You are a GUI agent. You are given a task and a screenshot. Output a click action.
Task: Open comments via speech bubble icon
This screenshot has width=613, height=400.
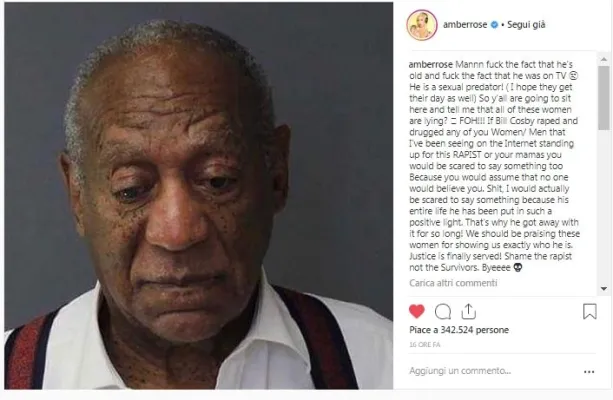443,312
